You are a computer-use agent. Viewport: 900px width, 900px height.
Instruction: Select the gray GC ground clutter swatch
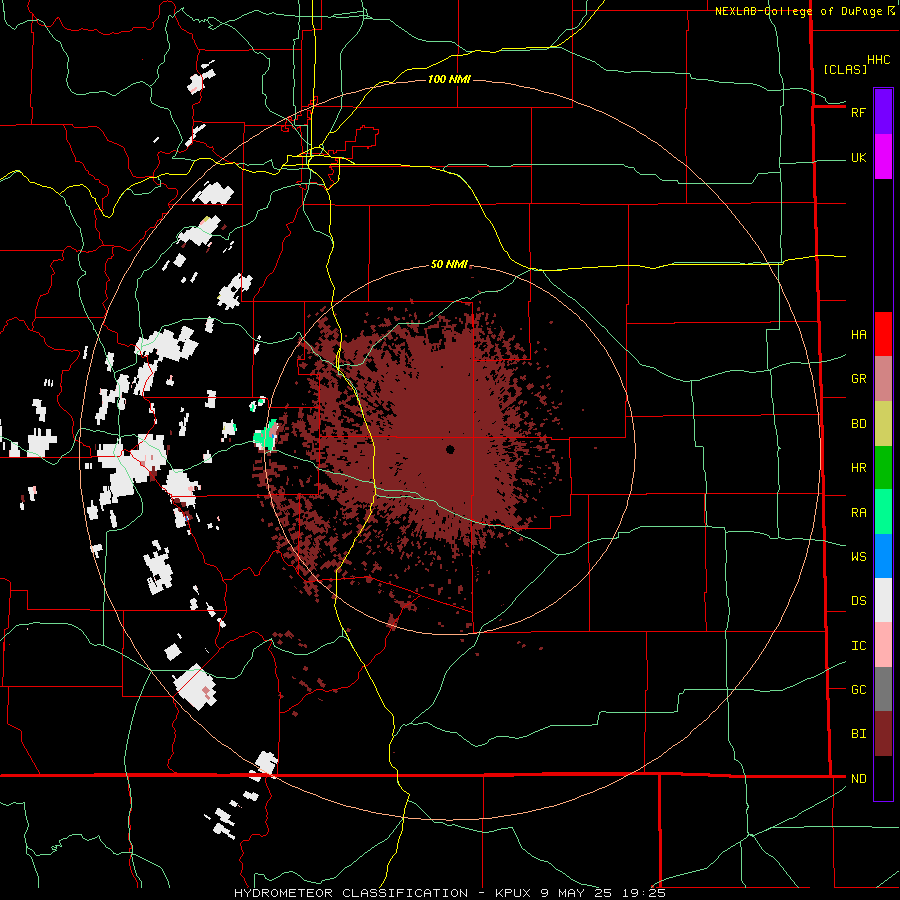point(883,689)
